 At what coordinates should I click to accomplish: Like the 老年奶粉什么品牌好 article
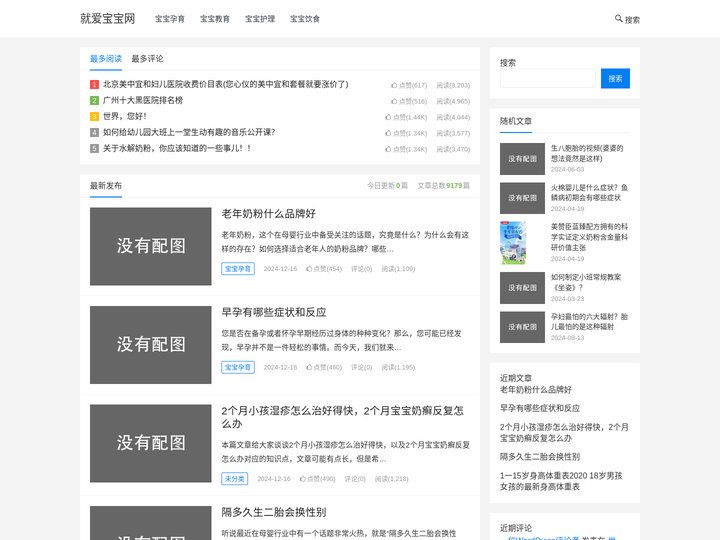click(324, 269)
